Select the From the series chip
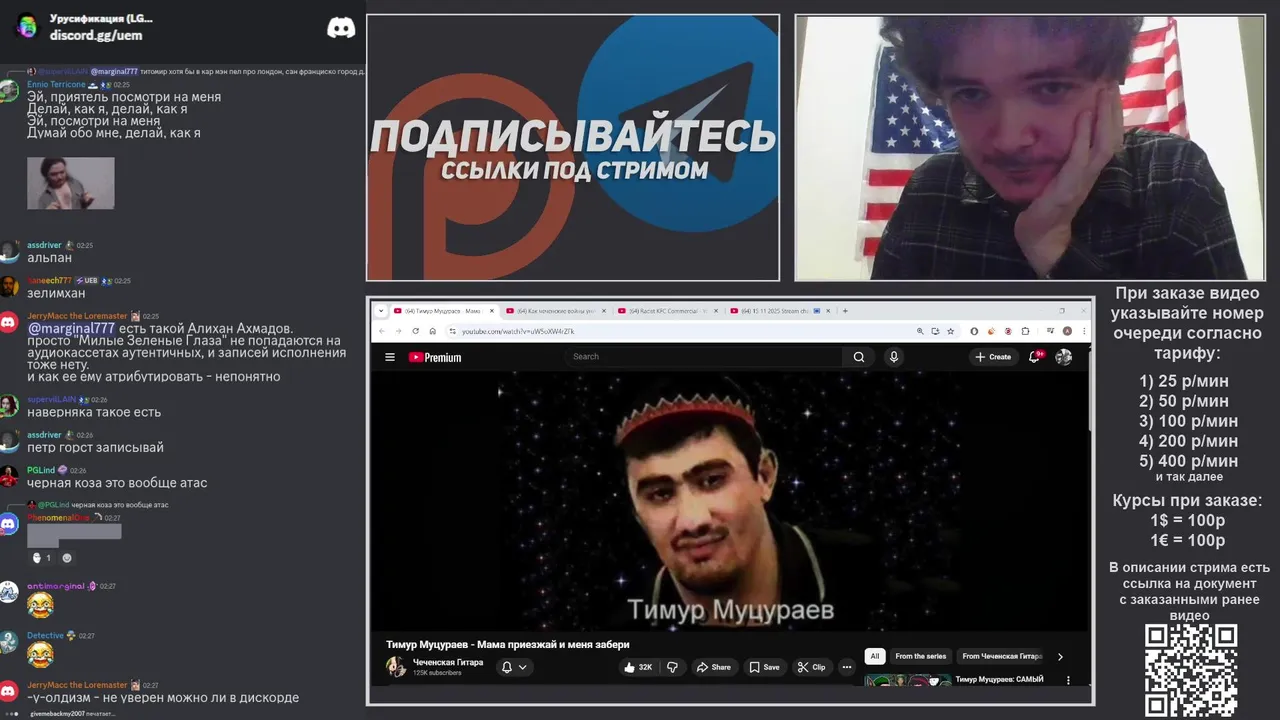The height and width of the screenshot is (720, 1280). click(921, 657)
